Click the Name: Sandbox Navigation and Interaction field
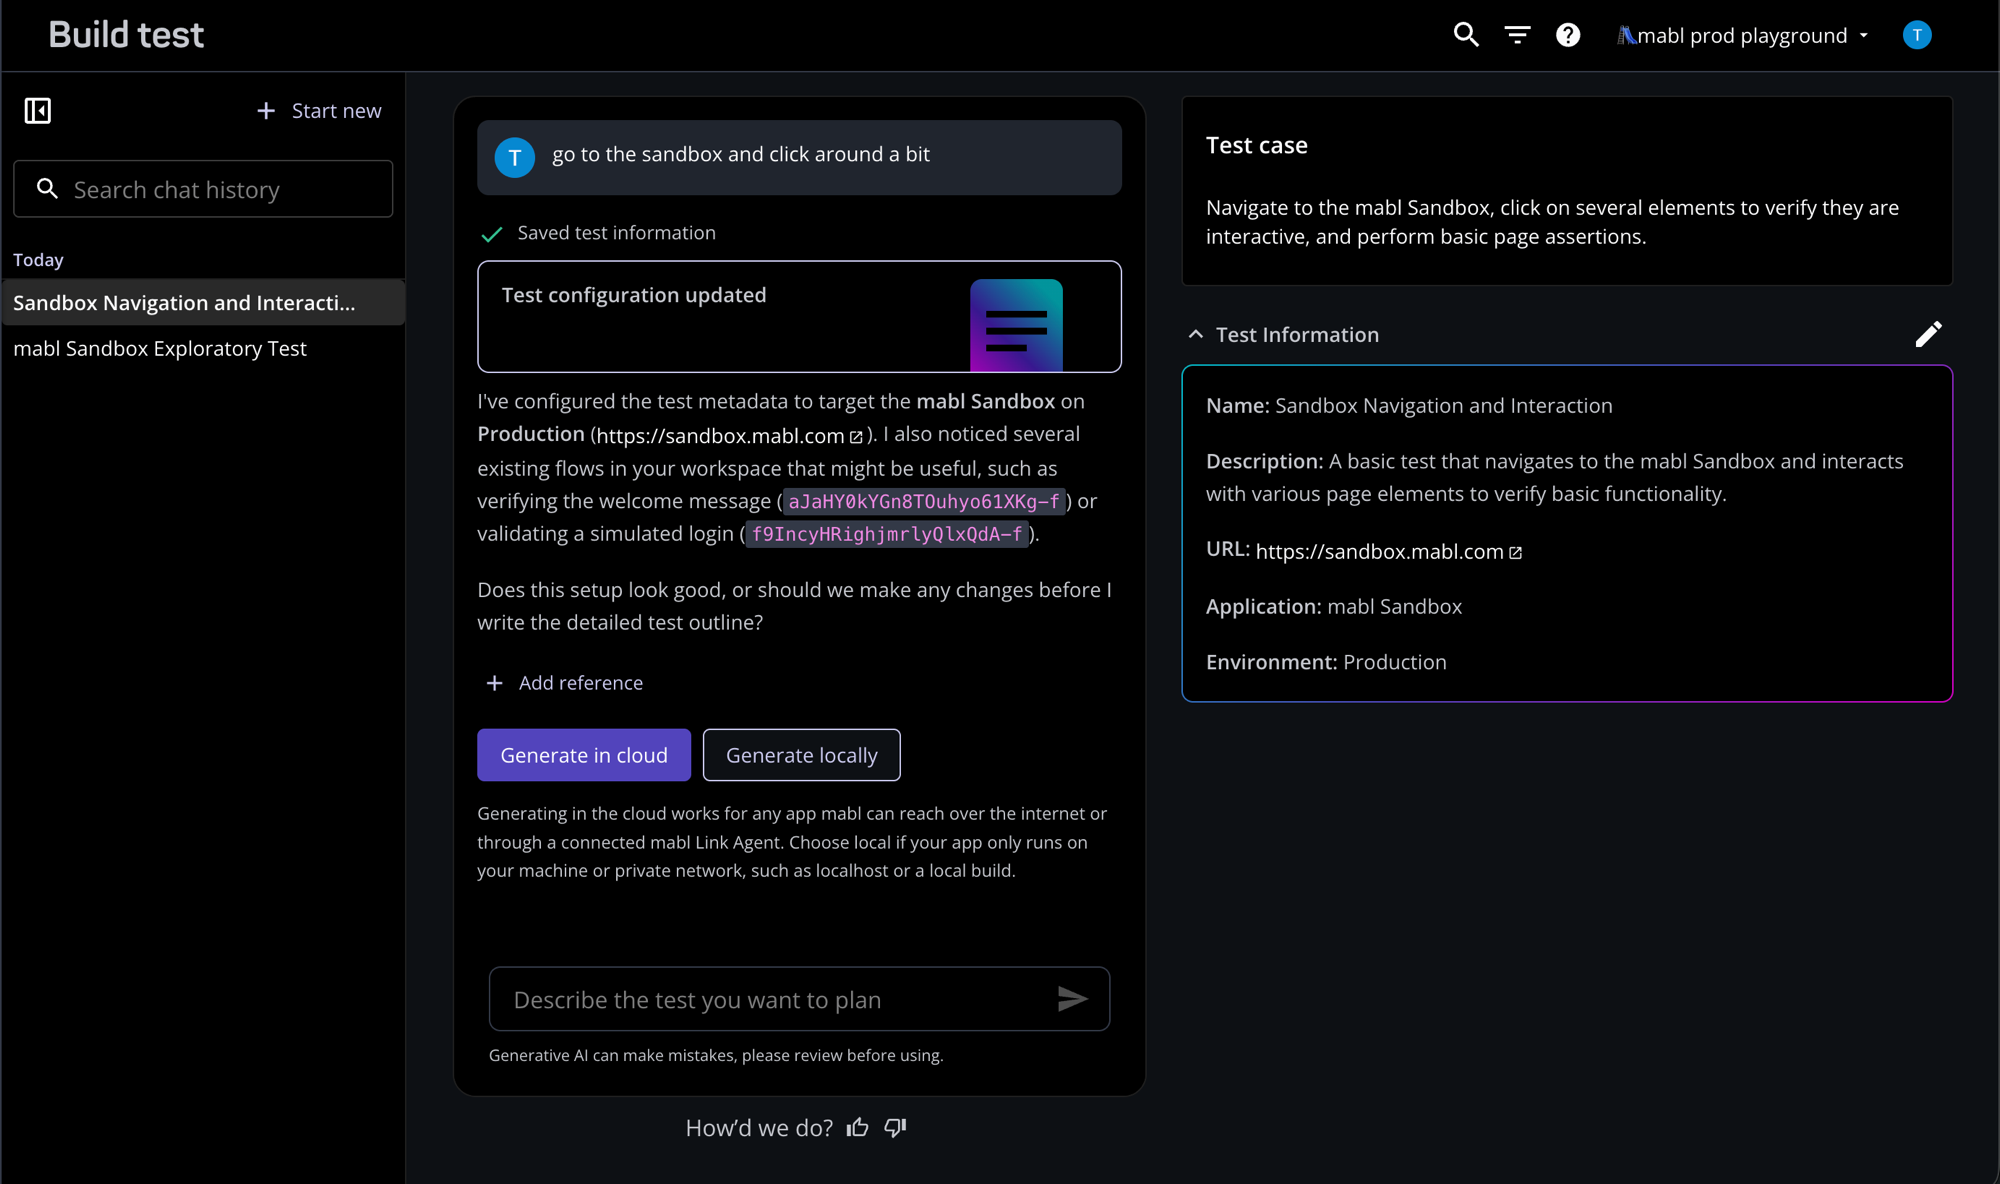The width and height of the screenshot is (2000, 1184). (1409, 406)
